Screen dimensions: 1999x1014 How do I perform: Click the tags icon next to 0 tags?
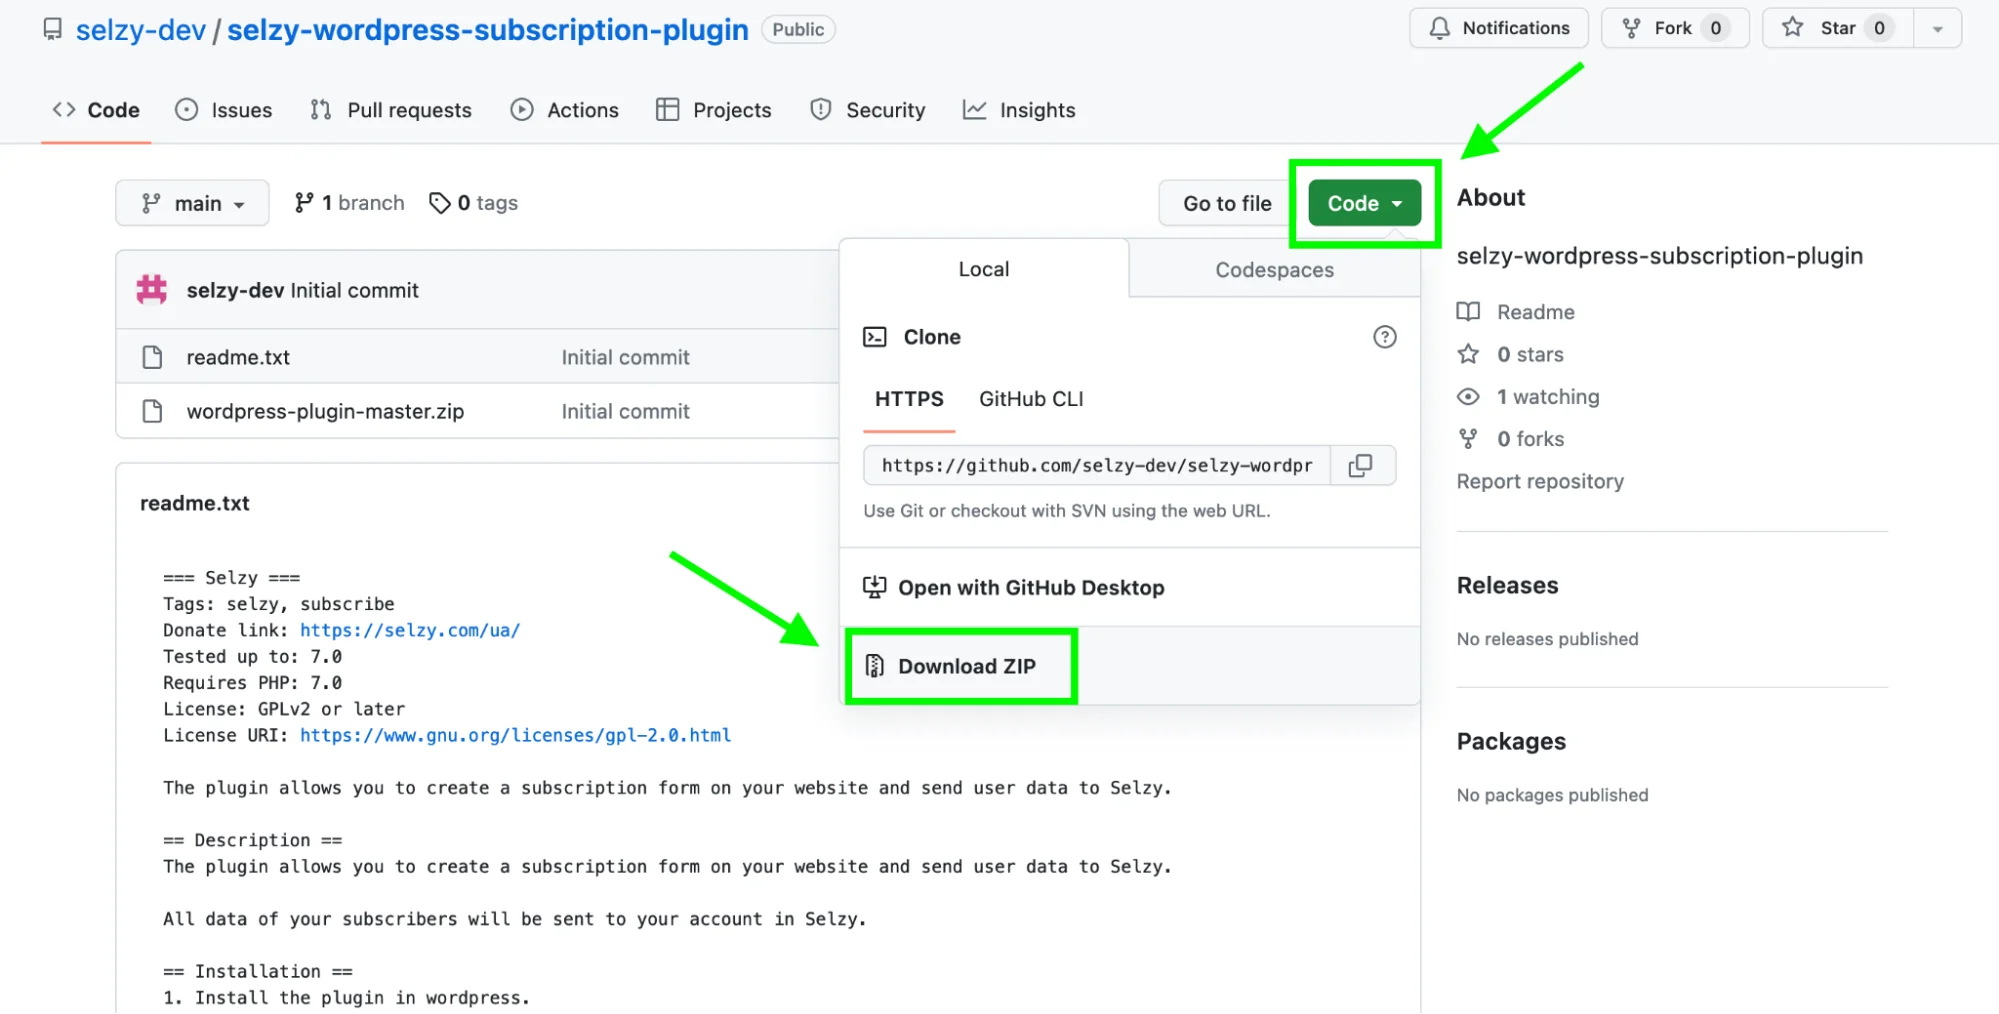coord(440,202)
